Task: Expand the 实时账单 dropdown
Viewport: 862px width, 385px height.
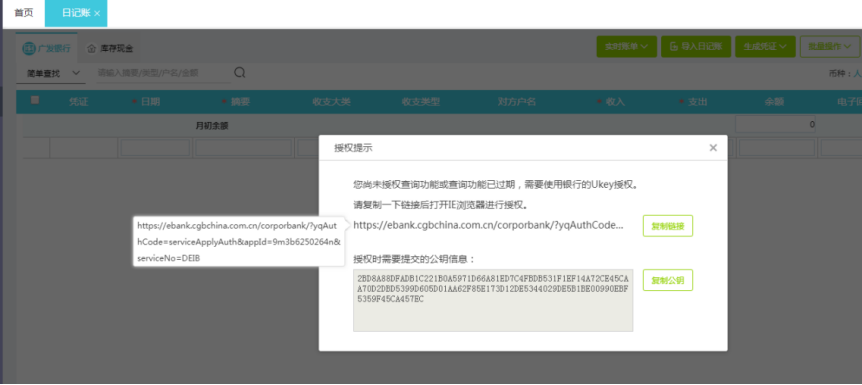Action: point(627,47)
